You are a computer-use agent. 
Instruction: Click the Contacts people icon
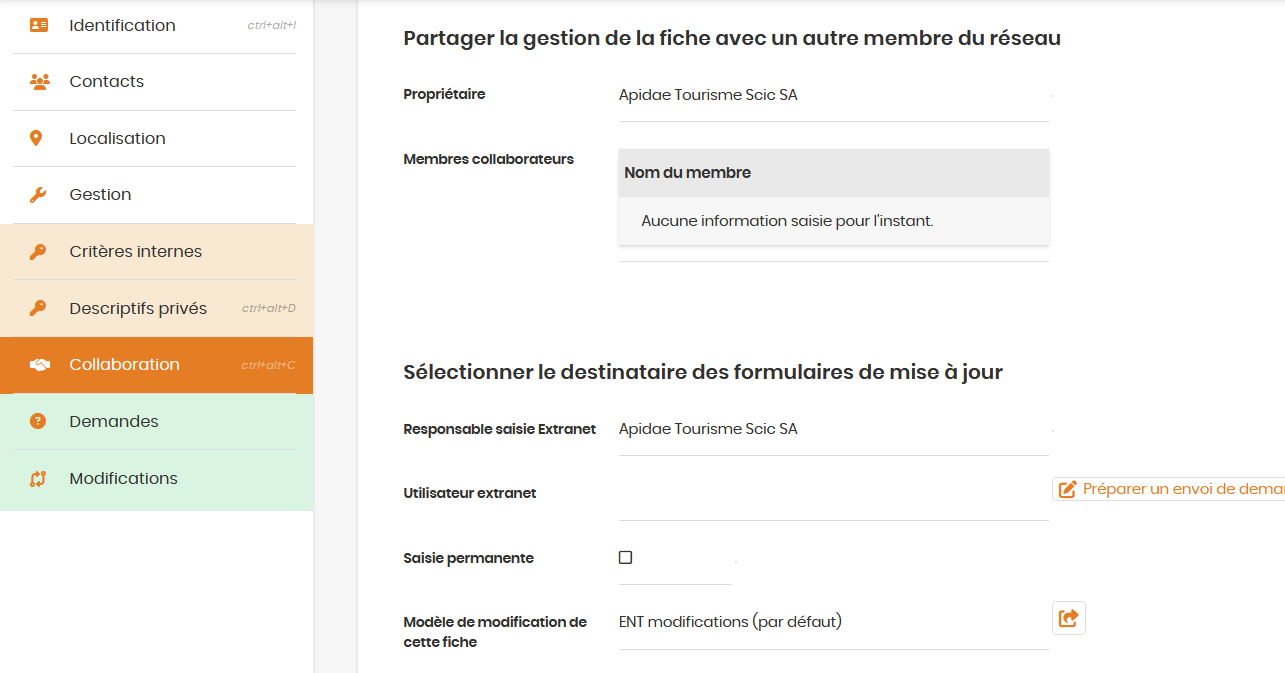click(39, 82)
